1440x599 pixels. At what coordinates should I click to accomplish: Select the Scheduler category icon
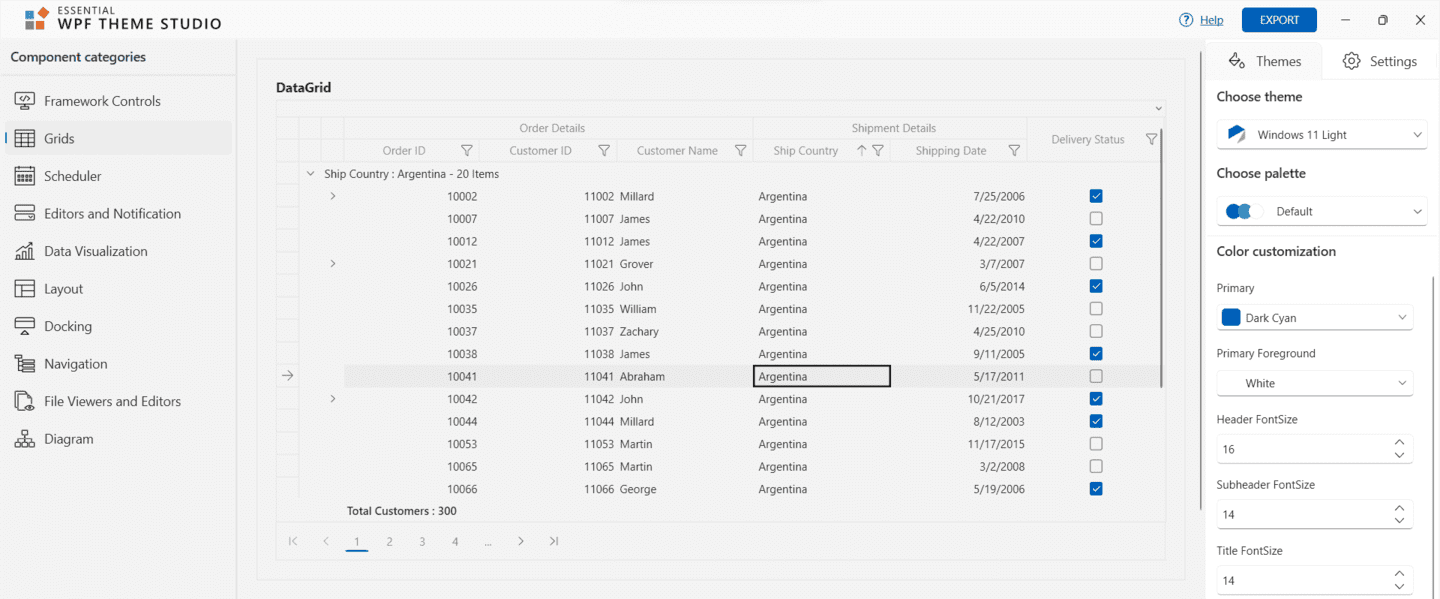(25, 176)
